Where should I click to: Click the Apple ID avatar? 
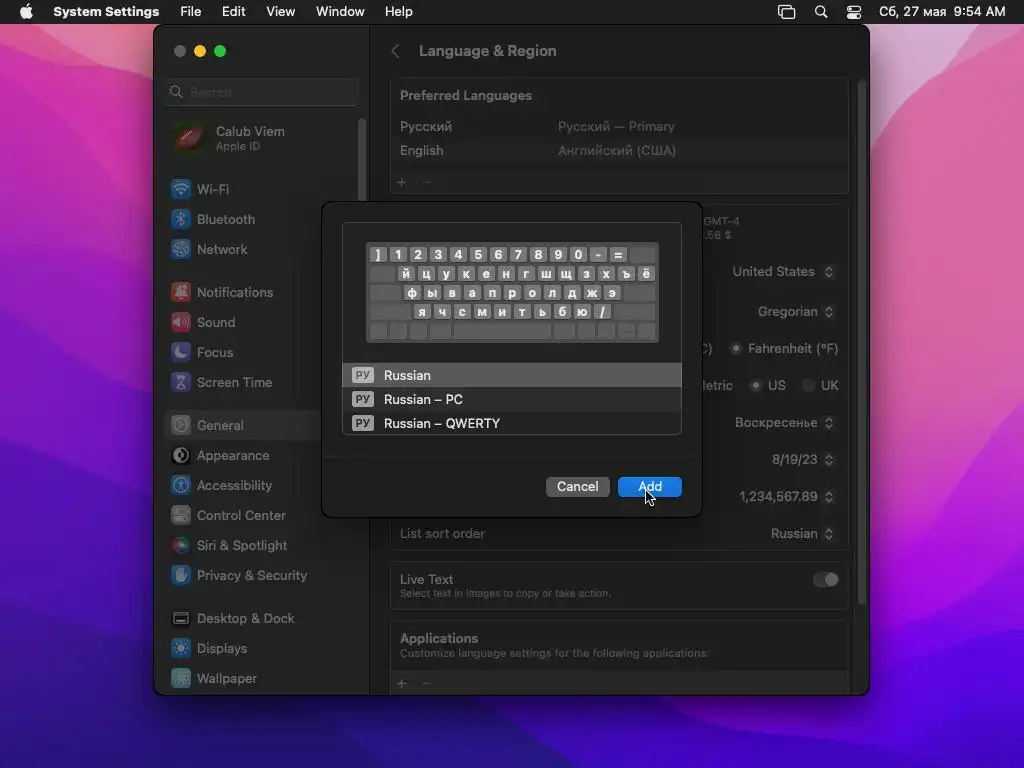click(x=189, y=138)
